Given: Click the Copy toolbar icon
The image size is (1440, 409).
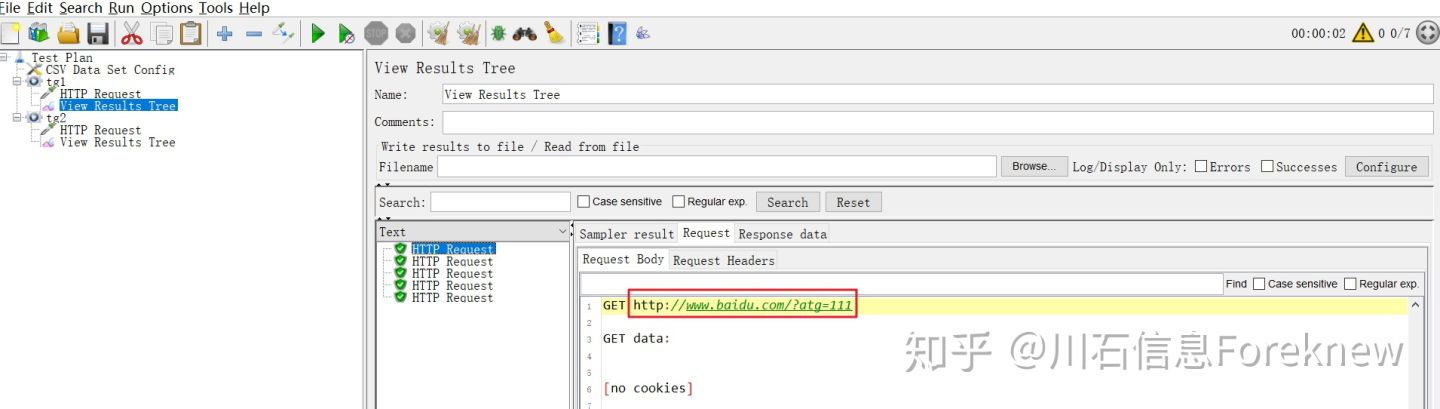Looking at the screenshot, I should [161, 34].
